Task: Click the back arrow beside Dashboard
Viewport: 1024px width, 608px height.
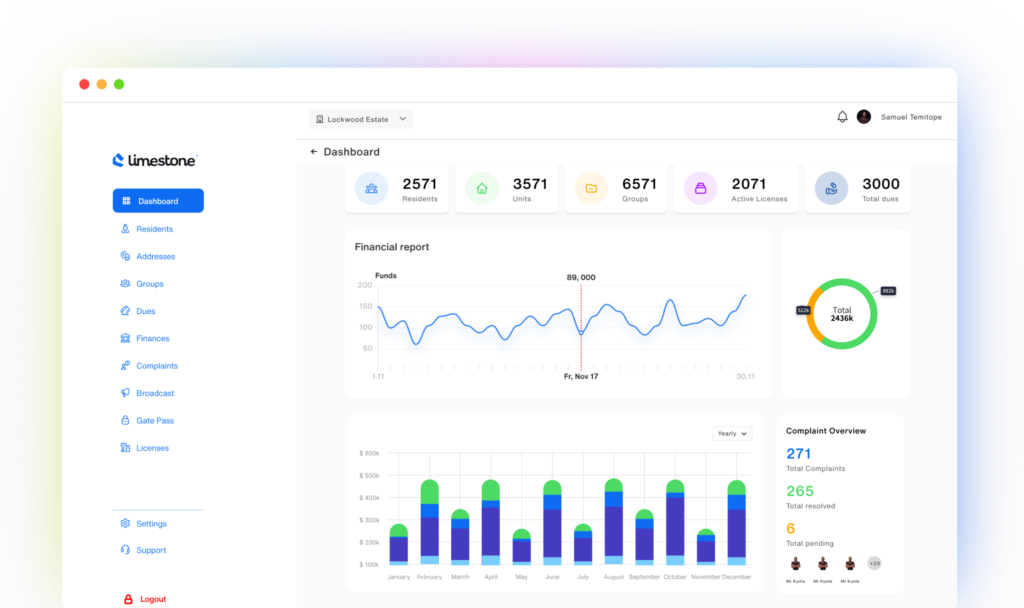Action: point(313,152)
